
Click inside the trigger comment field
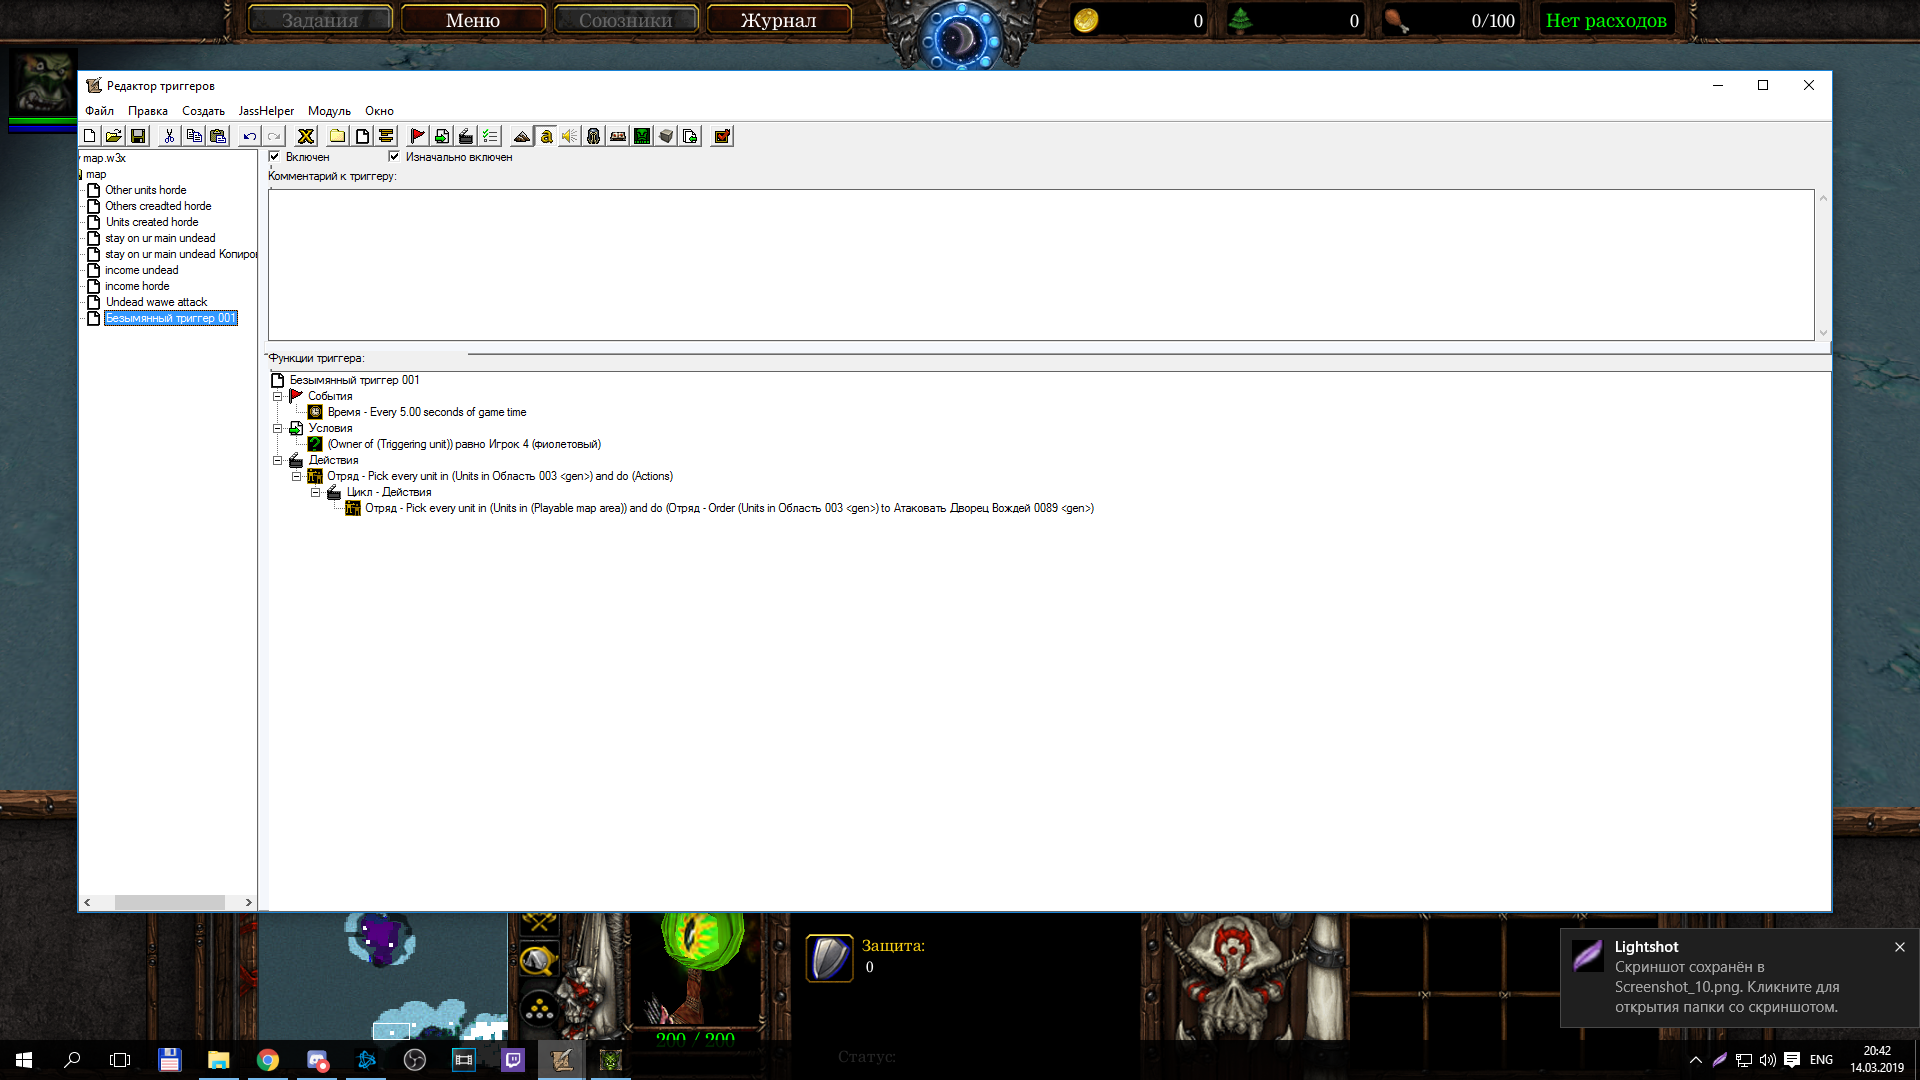click(x=1040, y=265)
